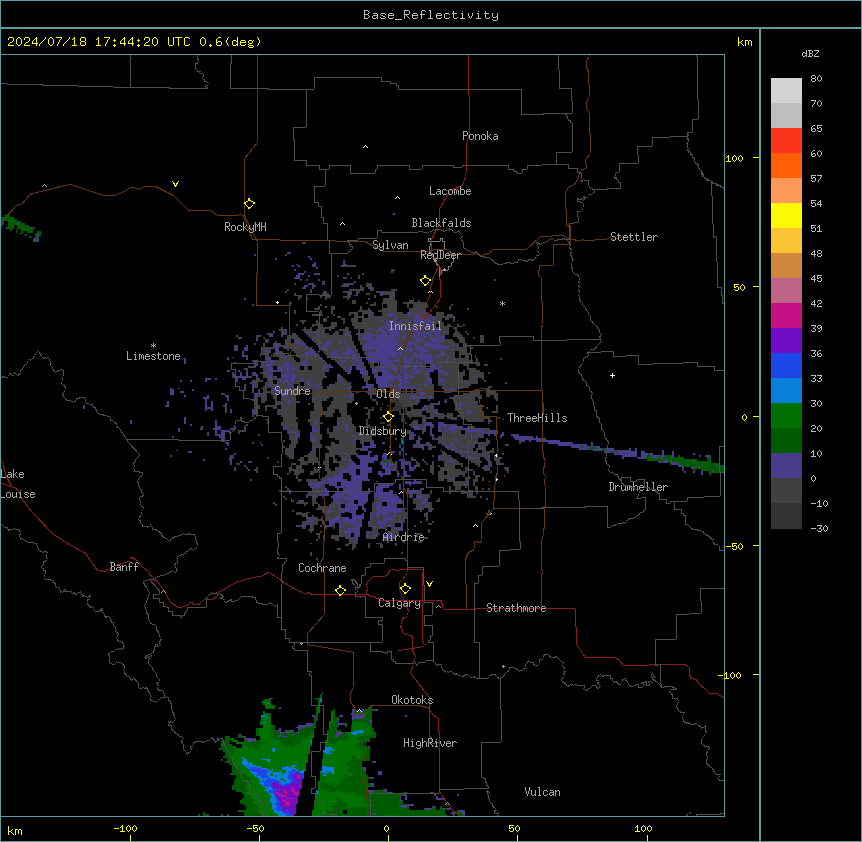Click the Vulcan town label
Screen dimensions: 862x842
click(543, 792)
